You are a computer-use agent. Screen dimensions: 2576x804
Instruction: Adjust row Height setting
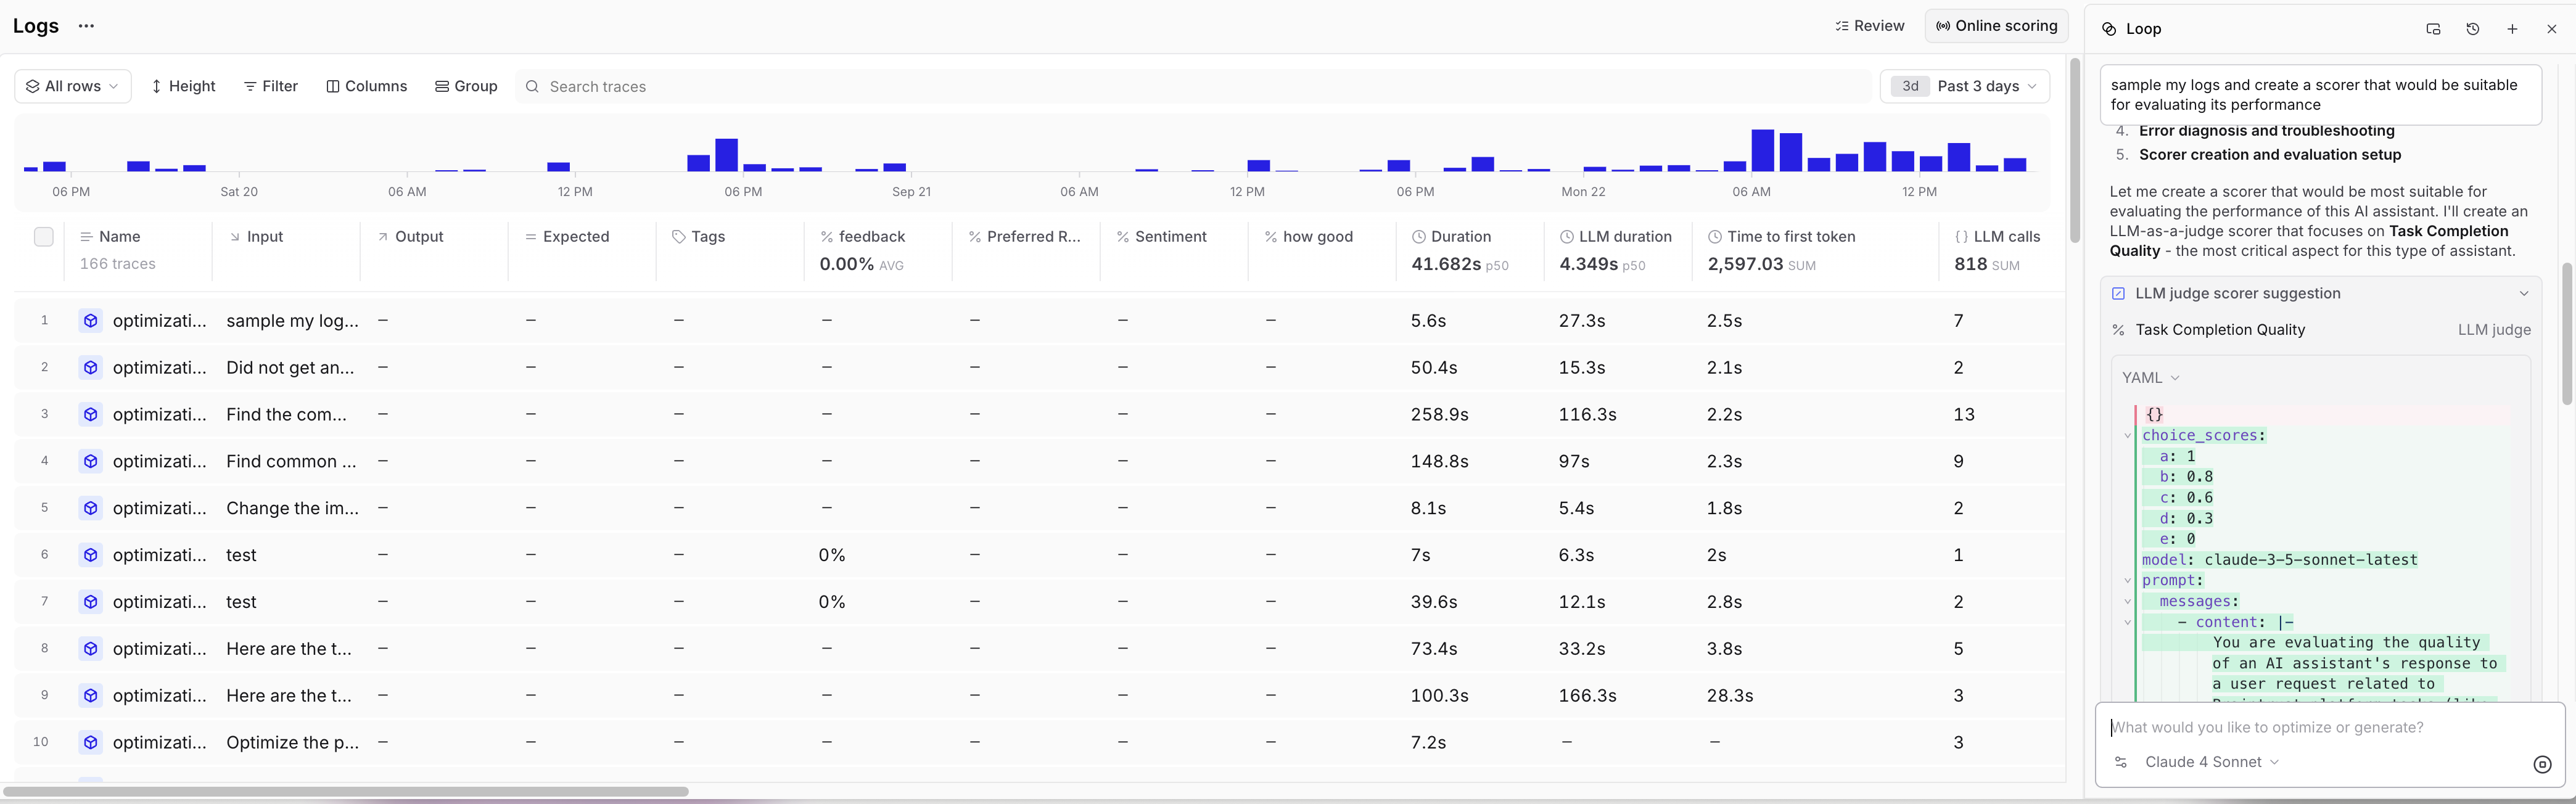[x=183, y=86]
